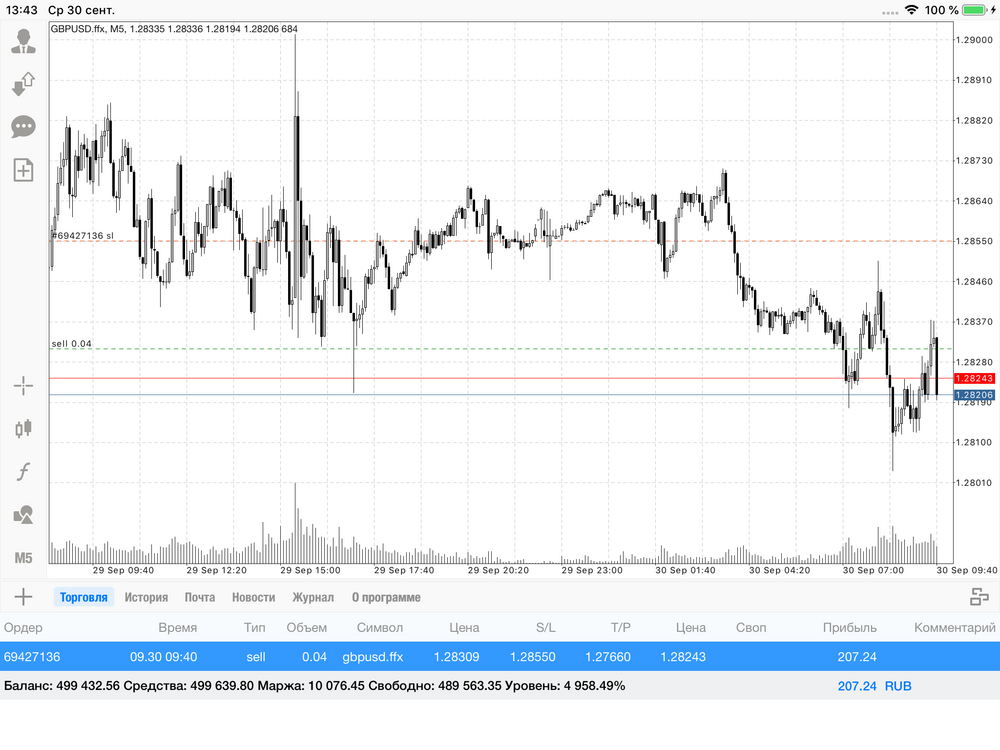Switch to the Торговля tab
Viewport: 1000px width, 750px height.
[84, 598]
